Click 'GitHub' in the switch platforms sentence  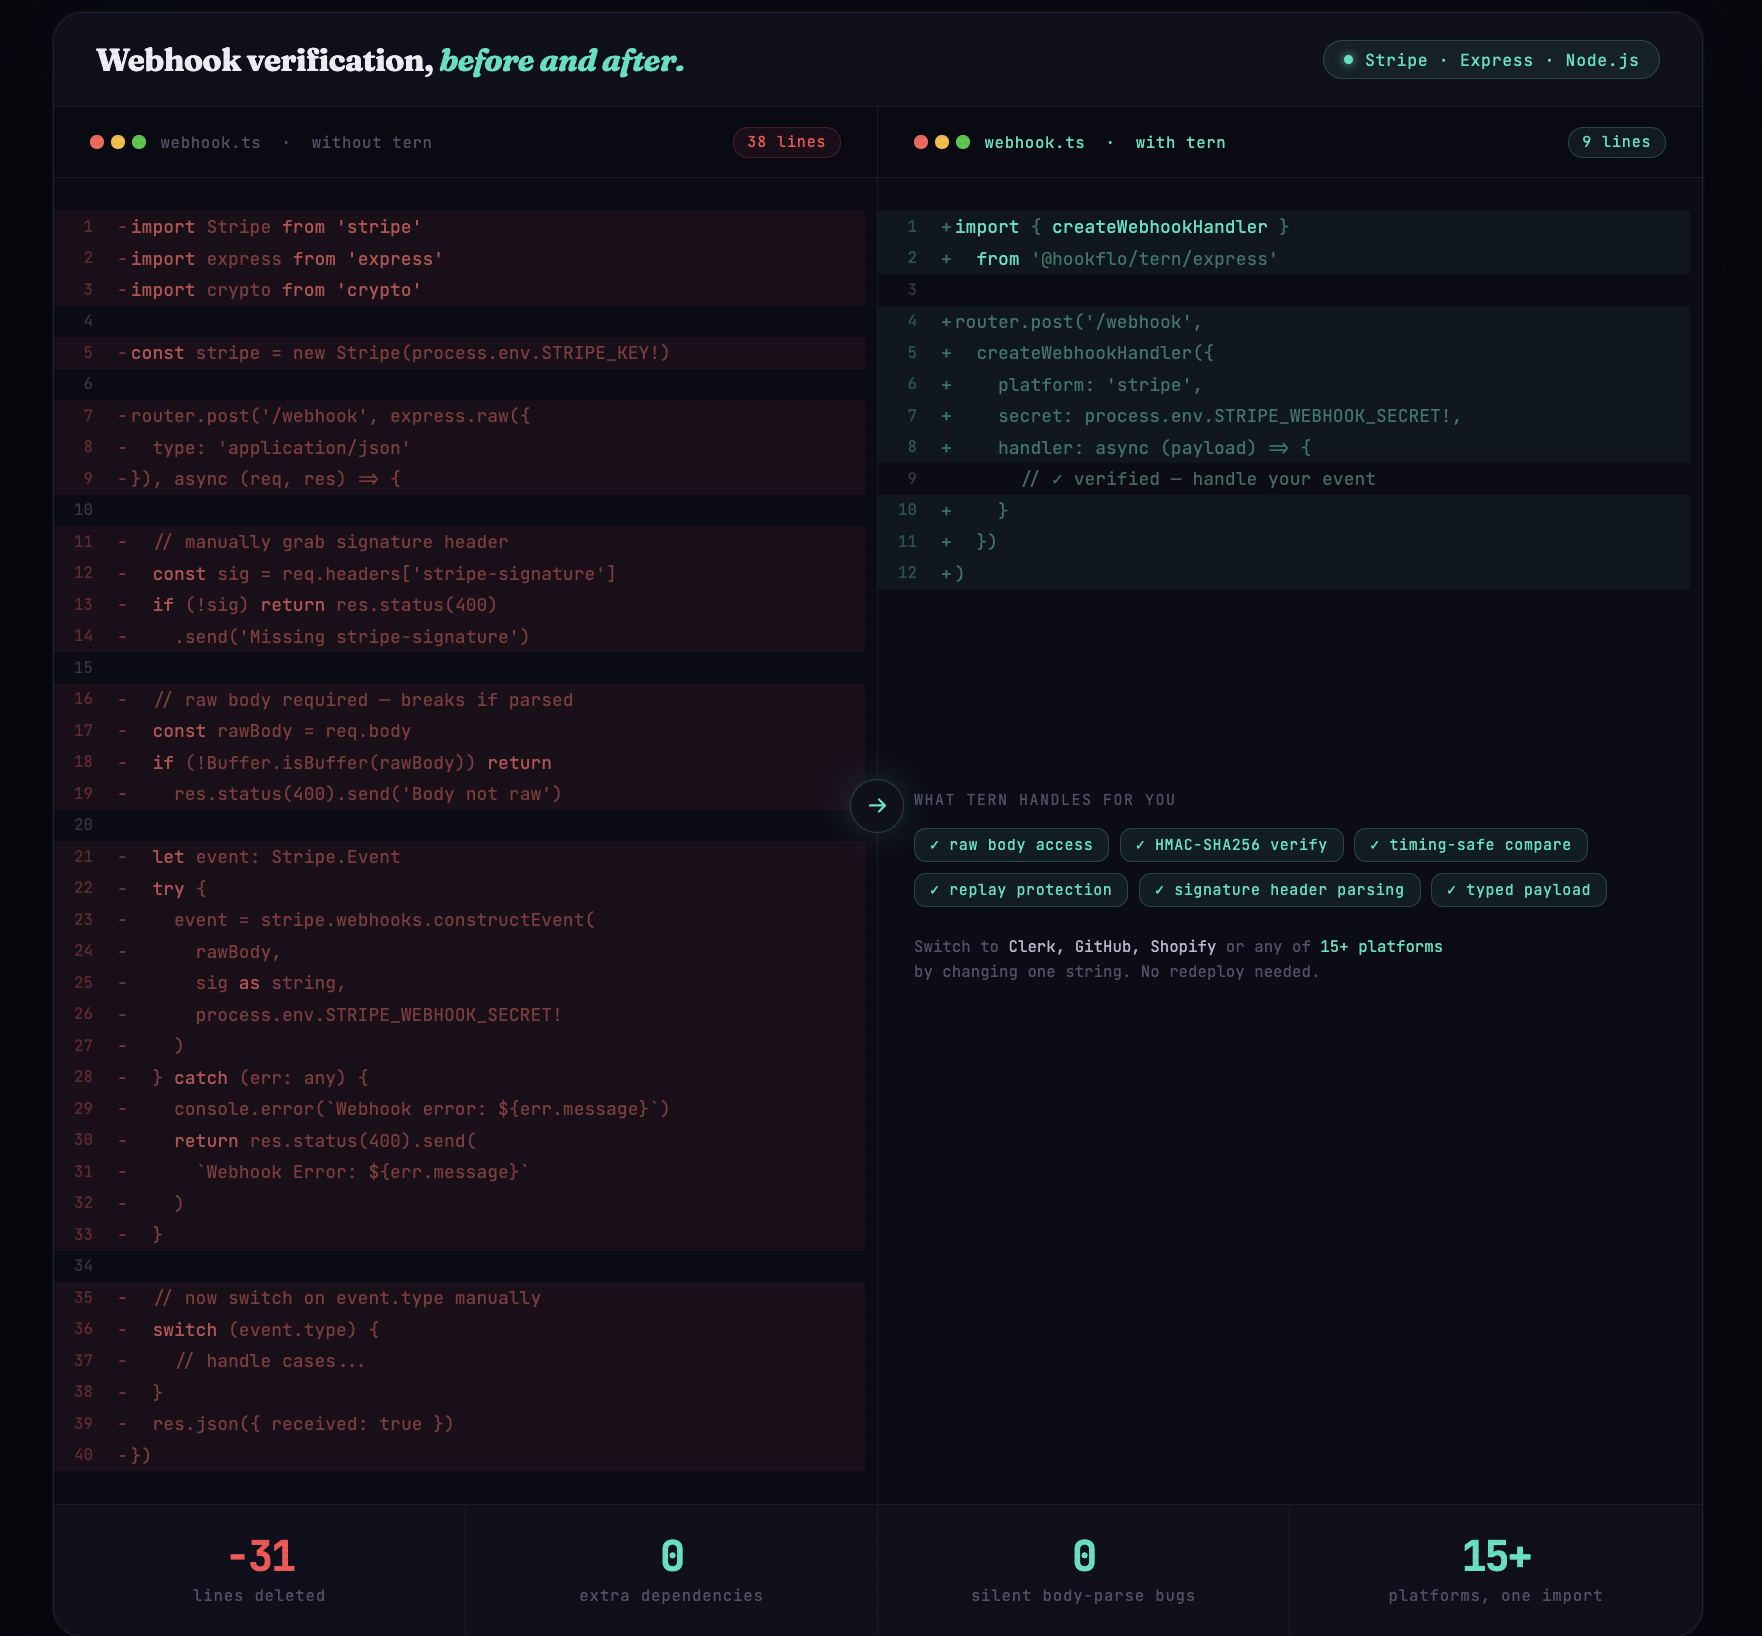tap(1103, 947)
